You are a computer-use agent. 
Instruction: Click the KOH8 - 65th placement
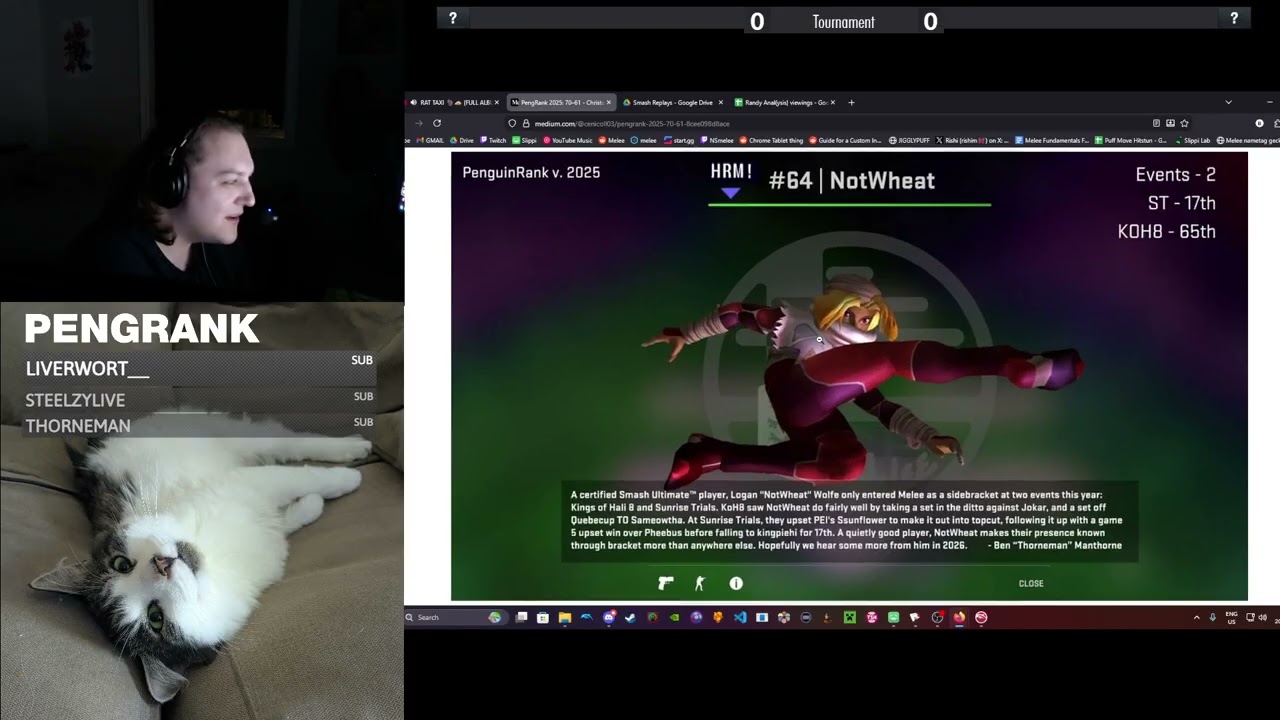pos(1166,231)
